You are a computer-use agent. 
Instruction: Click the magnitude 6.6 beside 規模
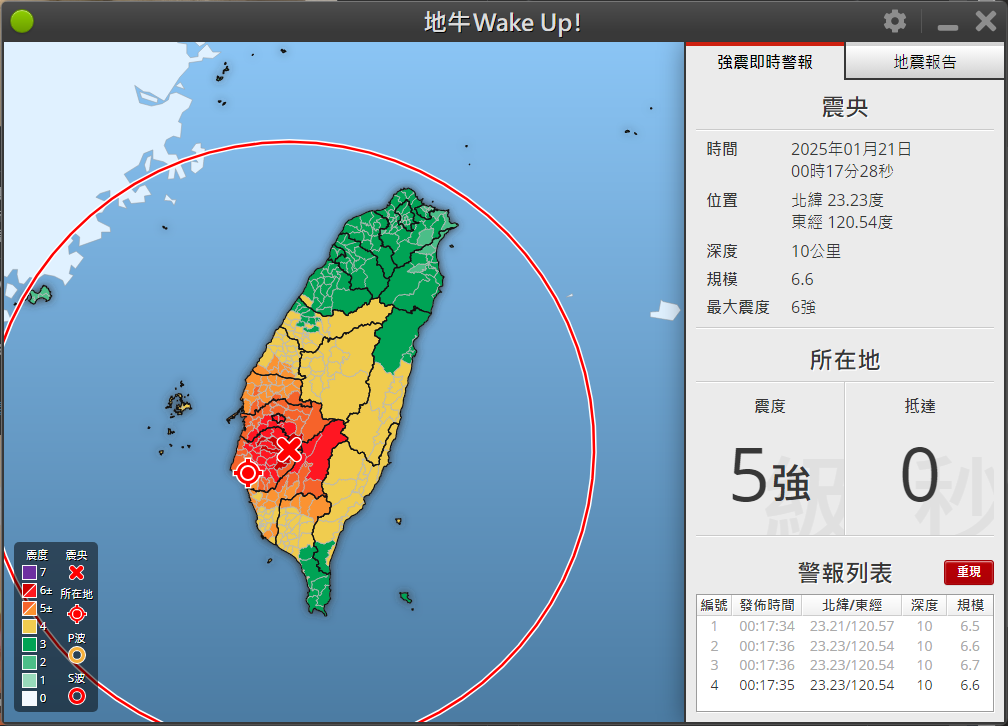pos(802,279)
